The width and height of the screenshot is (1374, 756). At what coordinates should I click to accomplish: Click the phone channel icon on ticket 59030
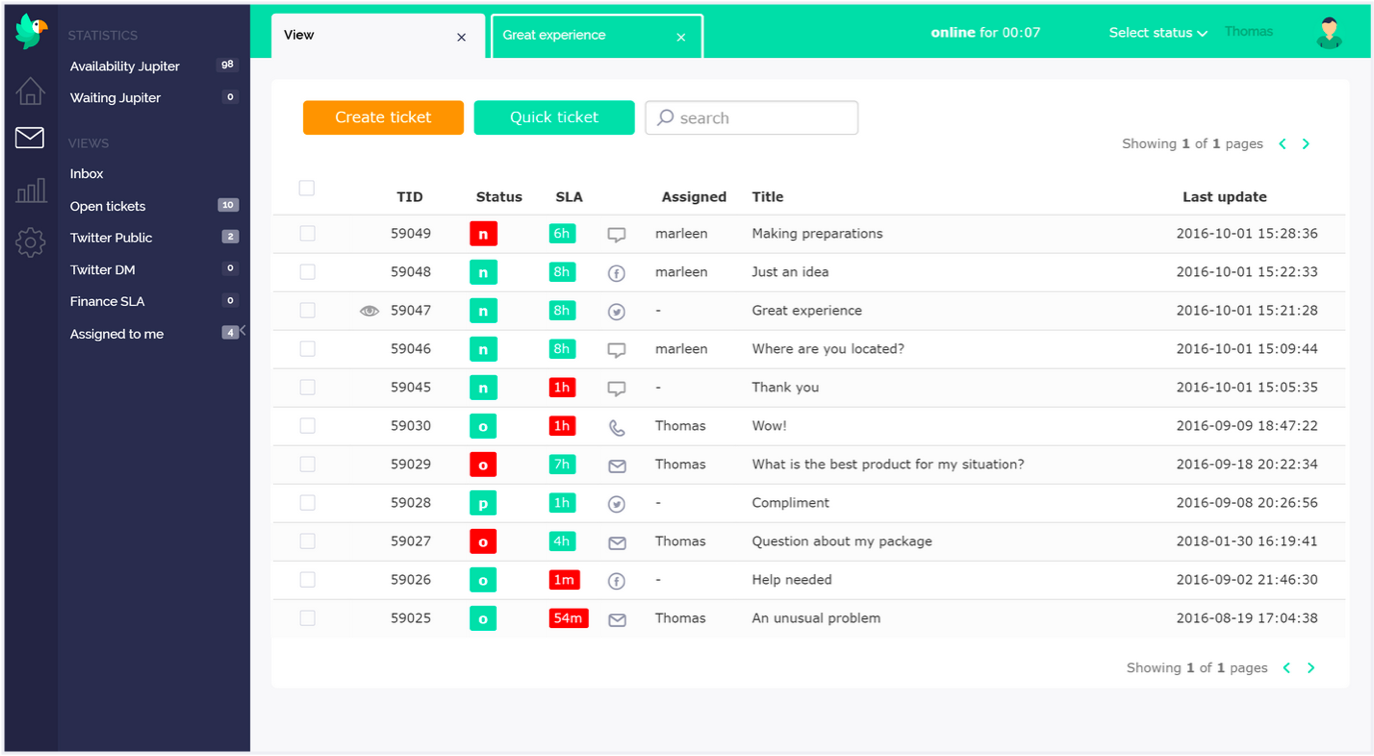617,425
